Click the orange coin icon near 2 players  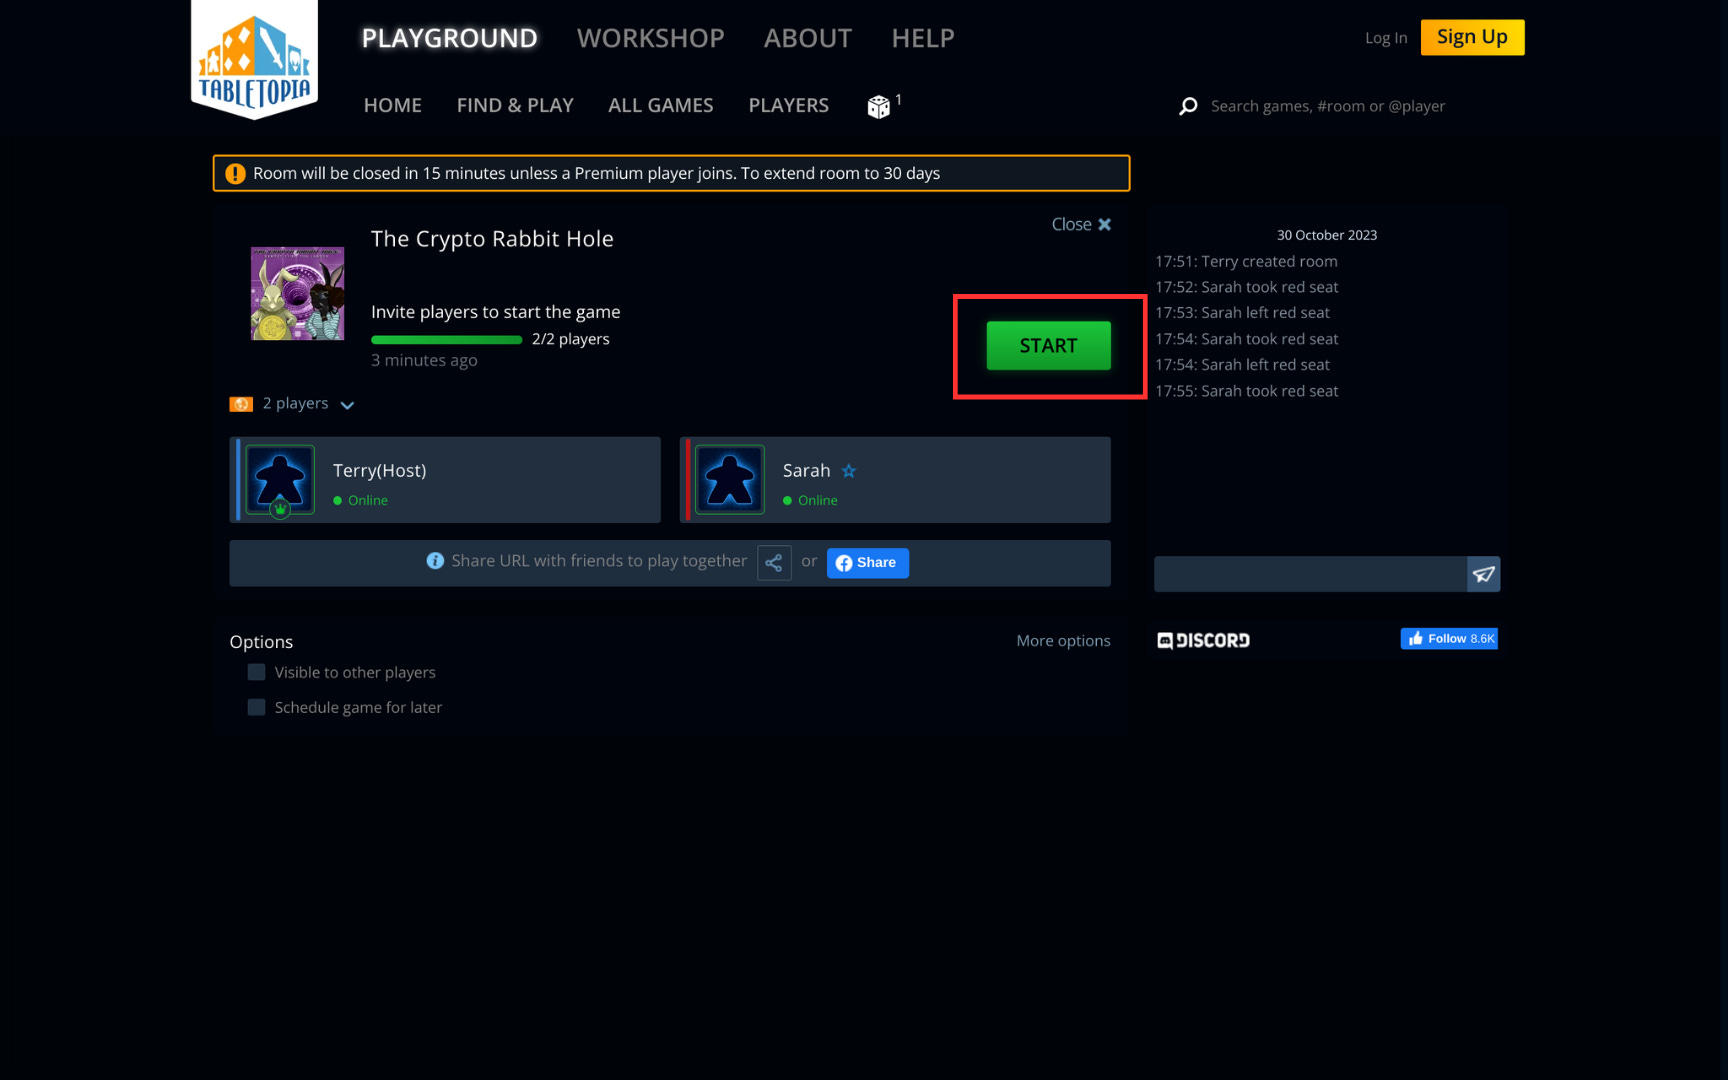coord(241,403)
